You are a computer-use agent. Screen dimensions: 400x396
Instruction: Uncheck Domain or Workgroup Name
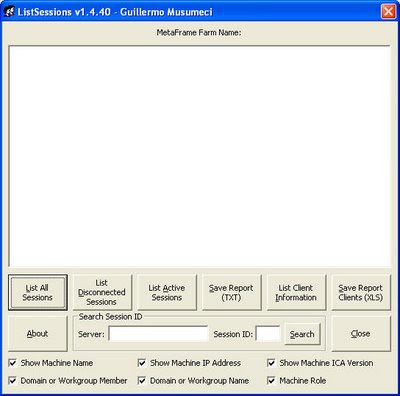point(142,380)
